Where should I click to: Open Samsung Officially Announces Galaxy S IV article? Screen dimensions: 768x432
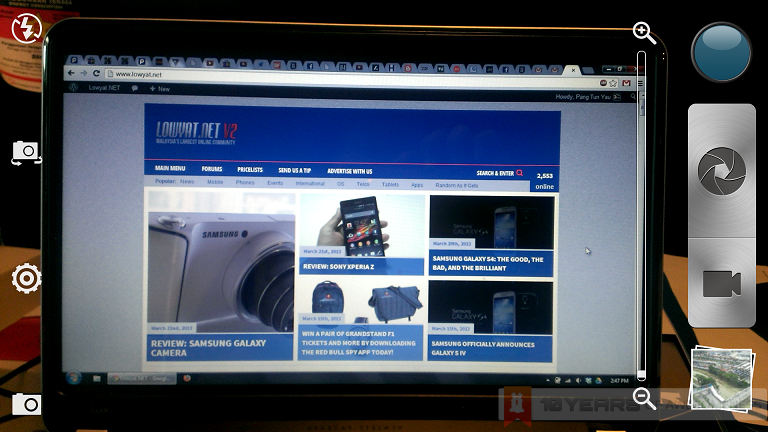(483, 348)
